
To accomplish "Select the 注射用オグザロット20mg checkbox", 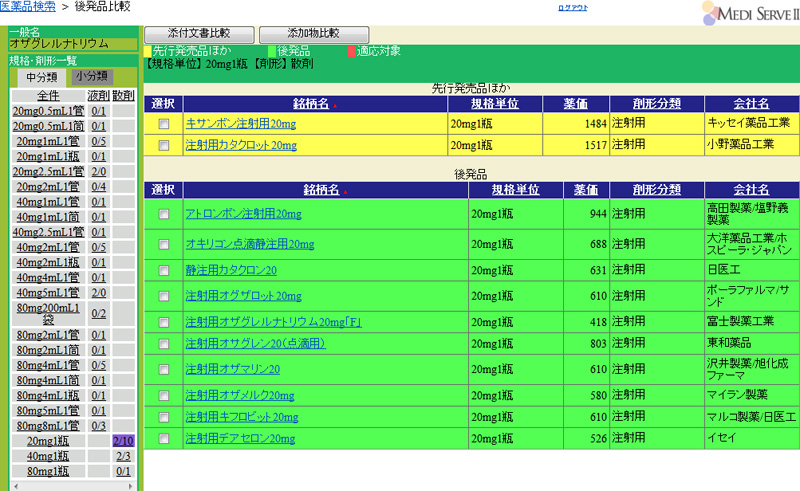I will tap(164, 296).
